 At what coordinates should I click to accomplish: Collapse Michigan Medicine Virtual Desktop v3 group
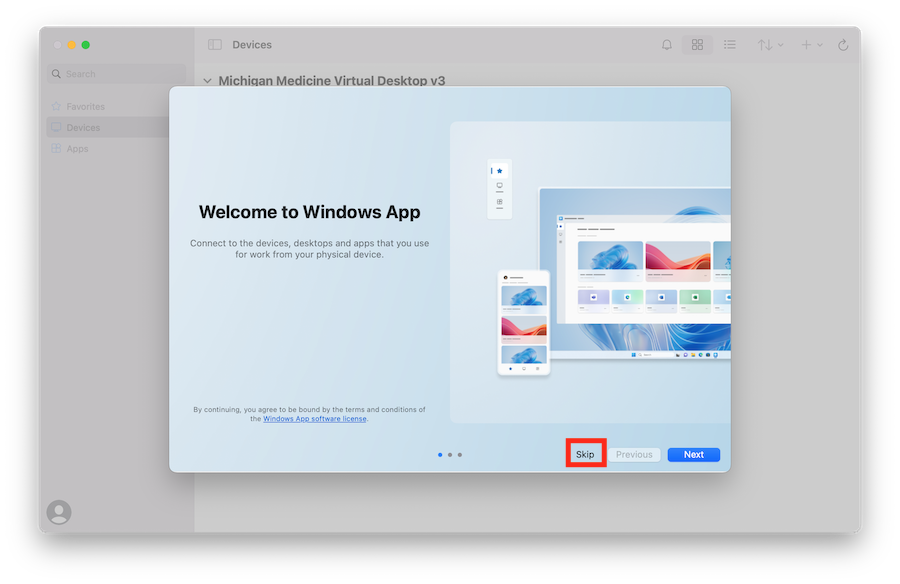[x=207, y=80]
